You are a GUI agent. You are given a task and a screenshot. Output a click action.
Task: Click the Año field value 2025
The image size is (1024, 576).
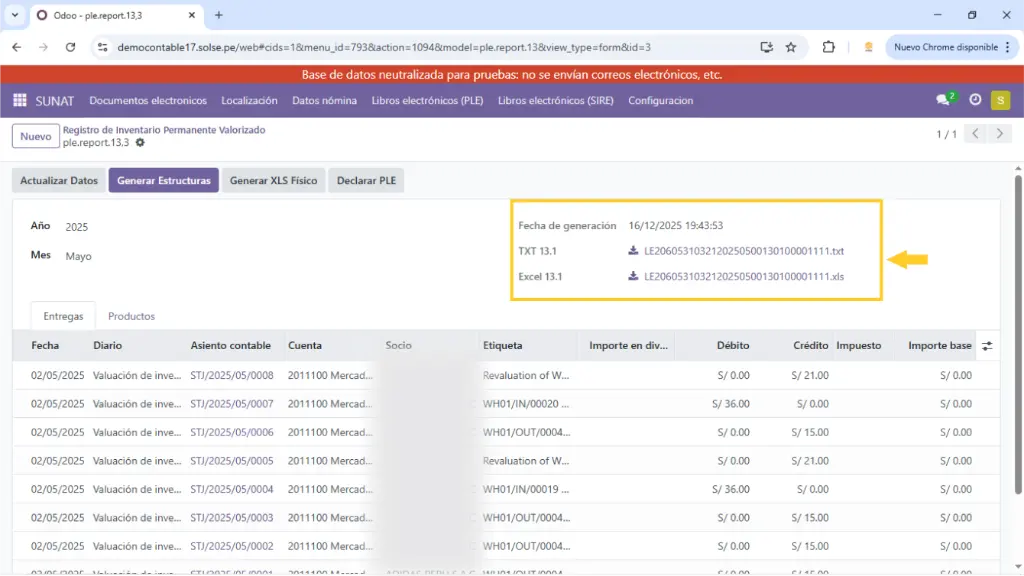coord(77,227)
